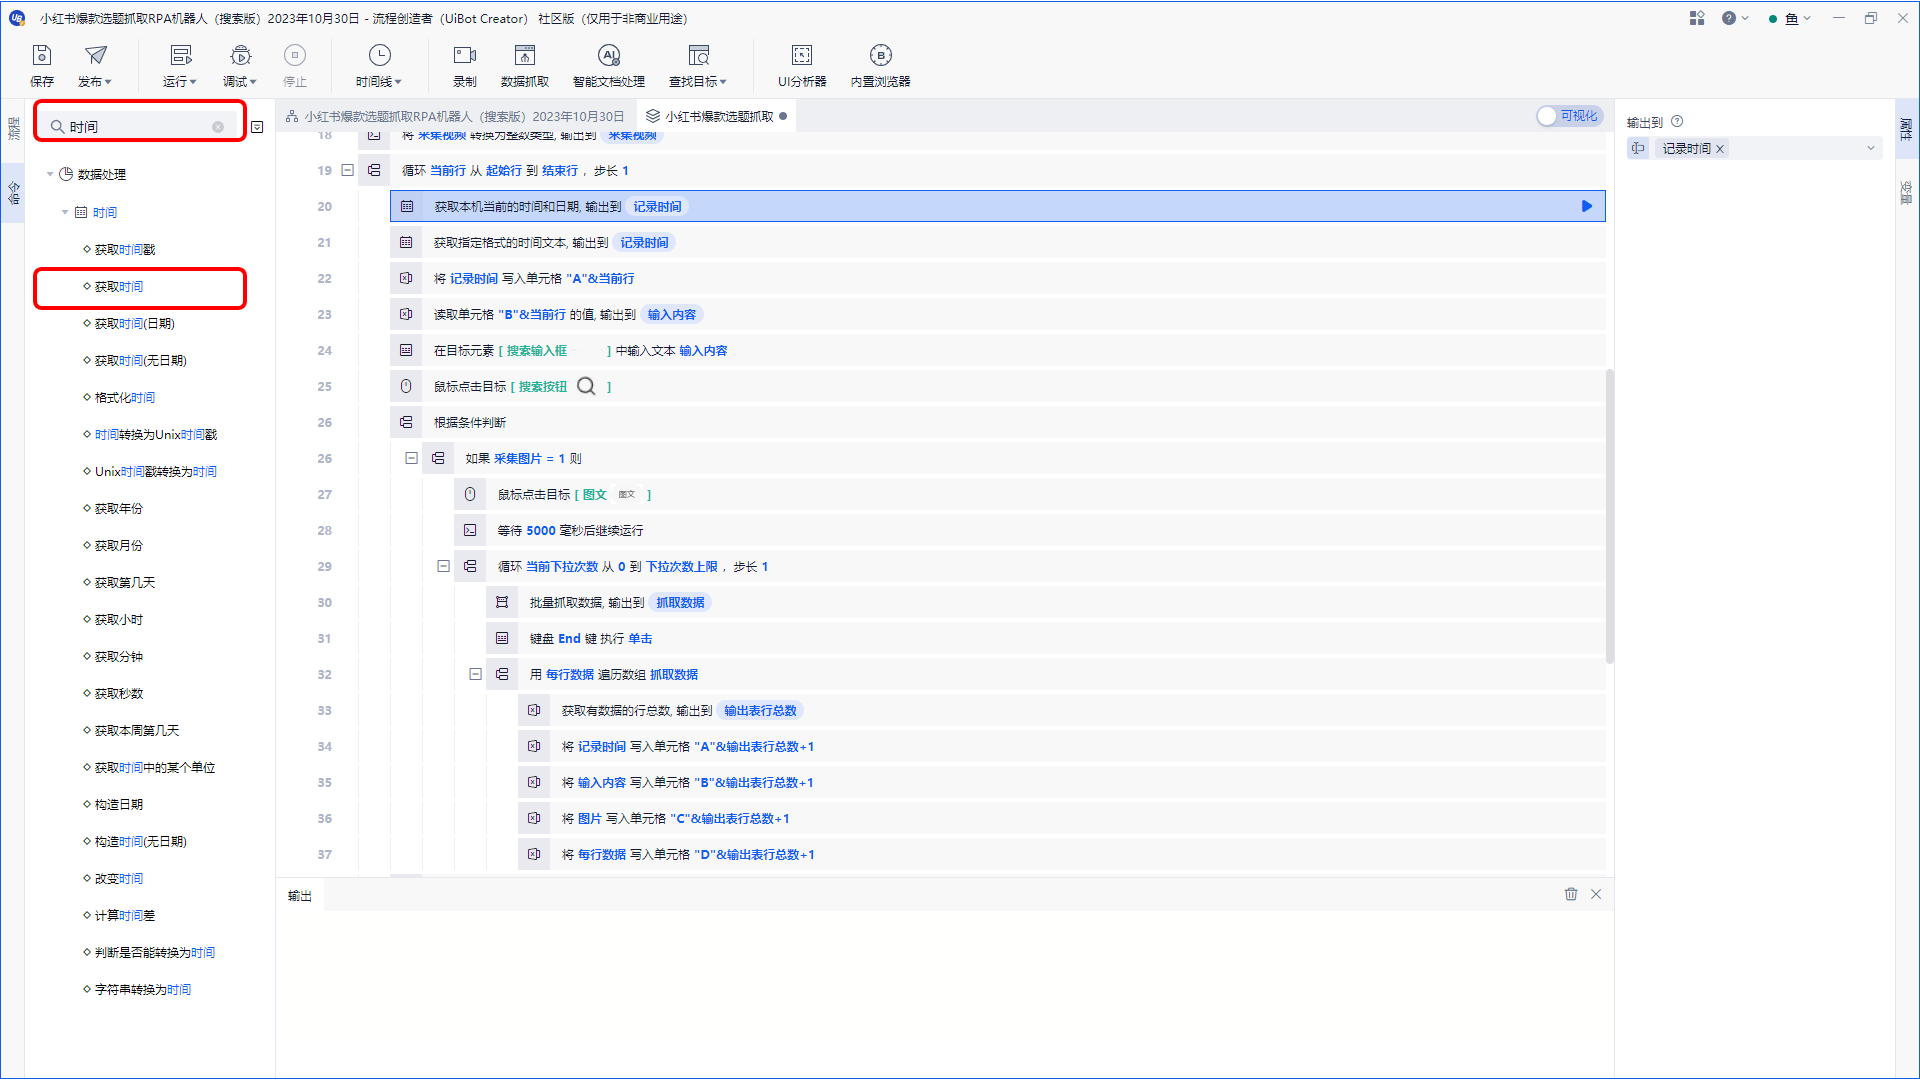
Task: Clear the search box text
Action: point(218,127)
